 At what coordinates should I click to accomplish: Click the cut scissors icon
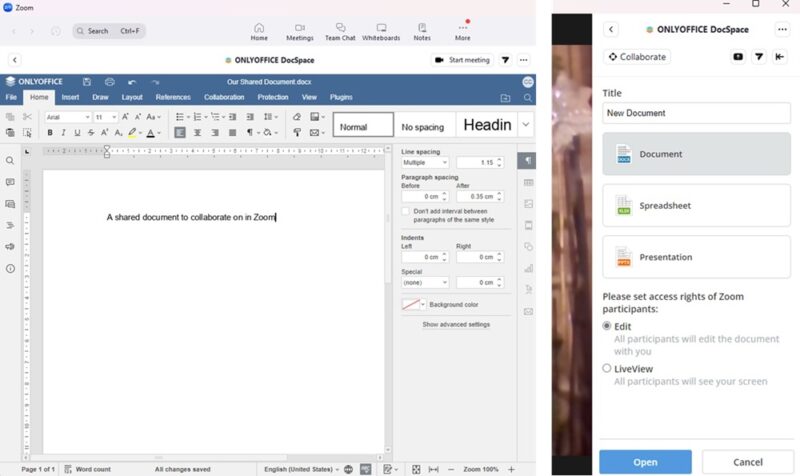27,117
